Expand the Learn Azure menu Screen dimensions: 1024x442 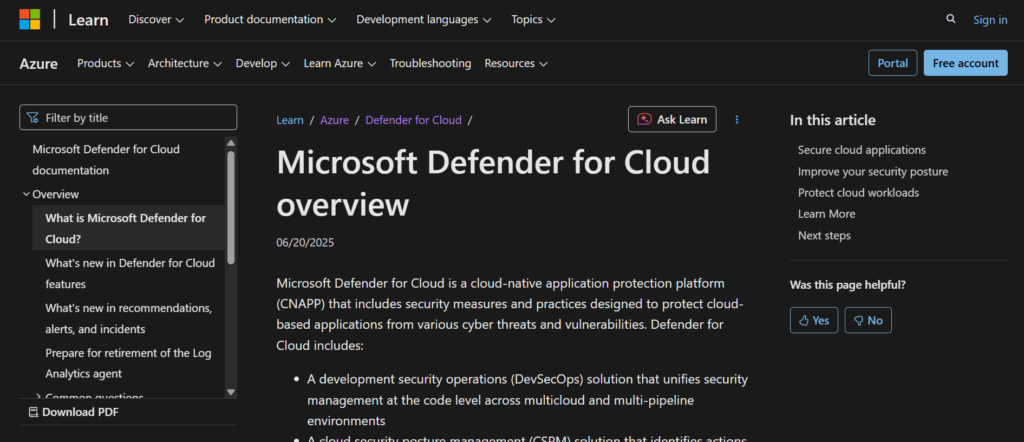point(340,63)
